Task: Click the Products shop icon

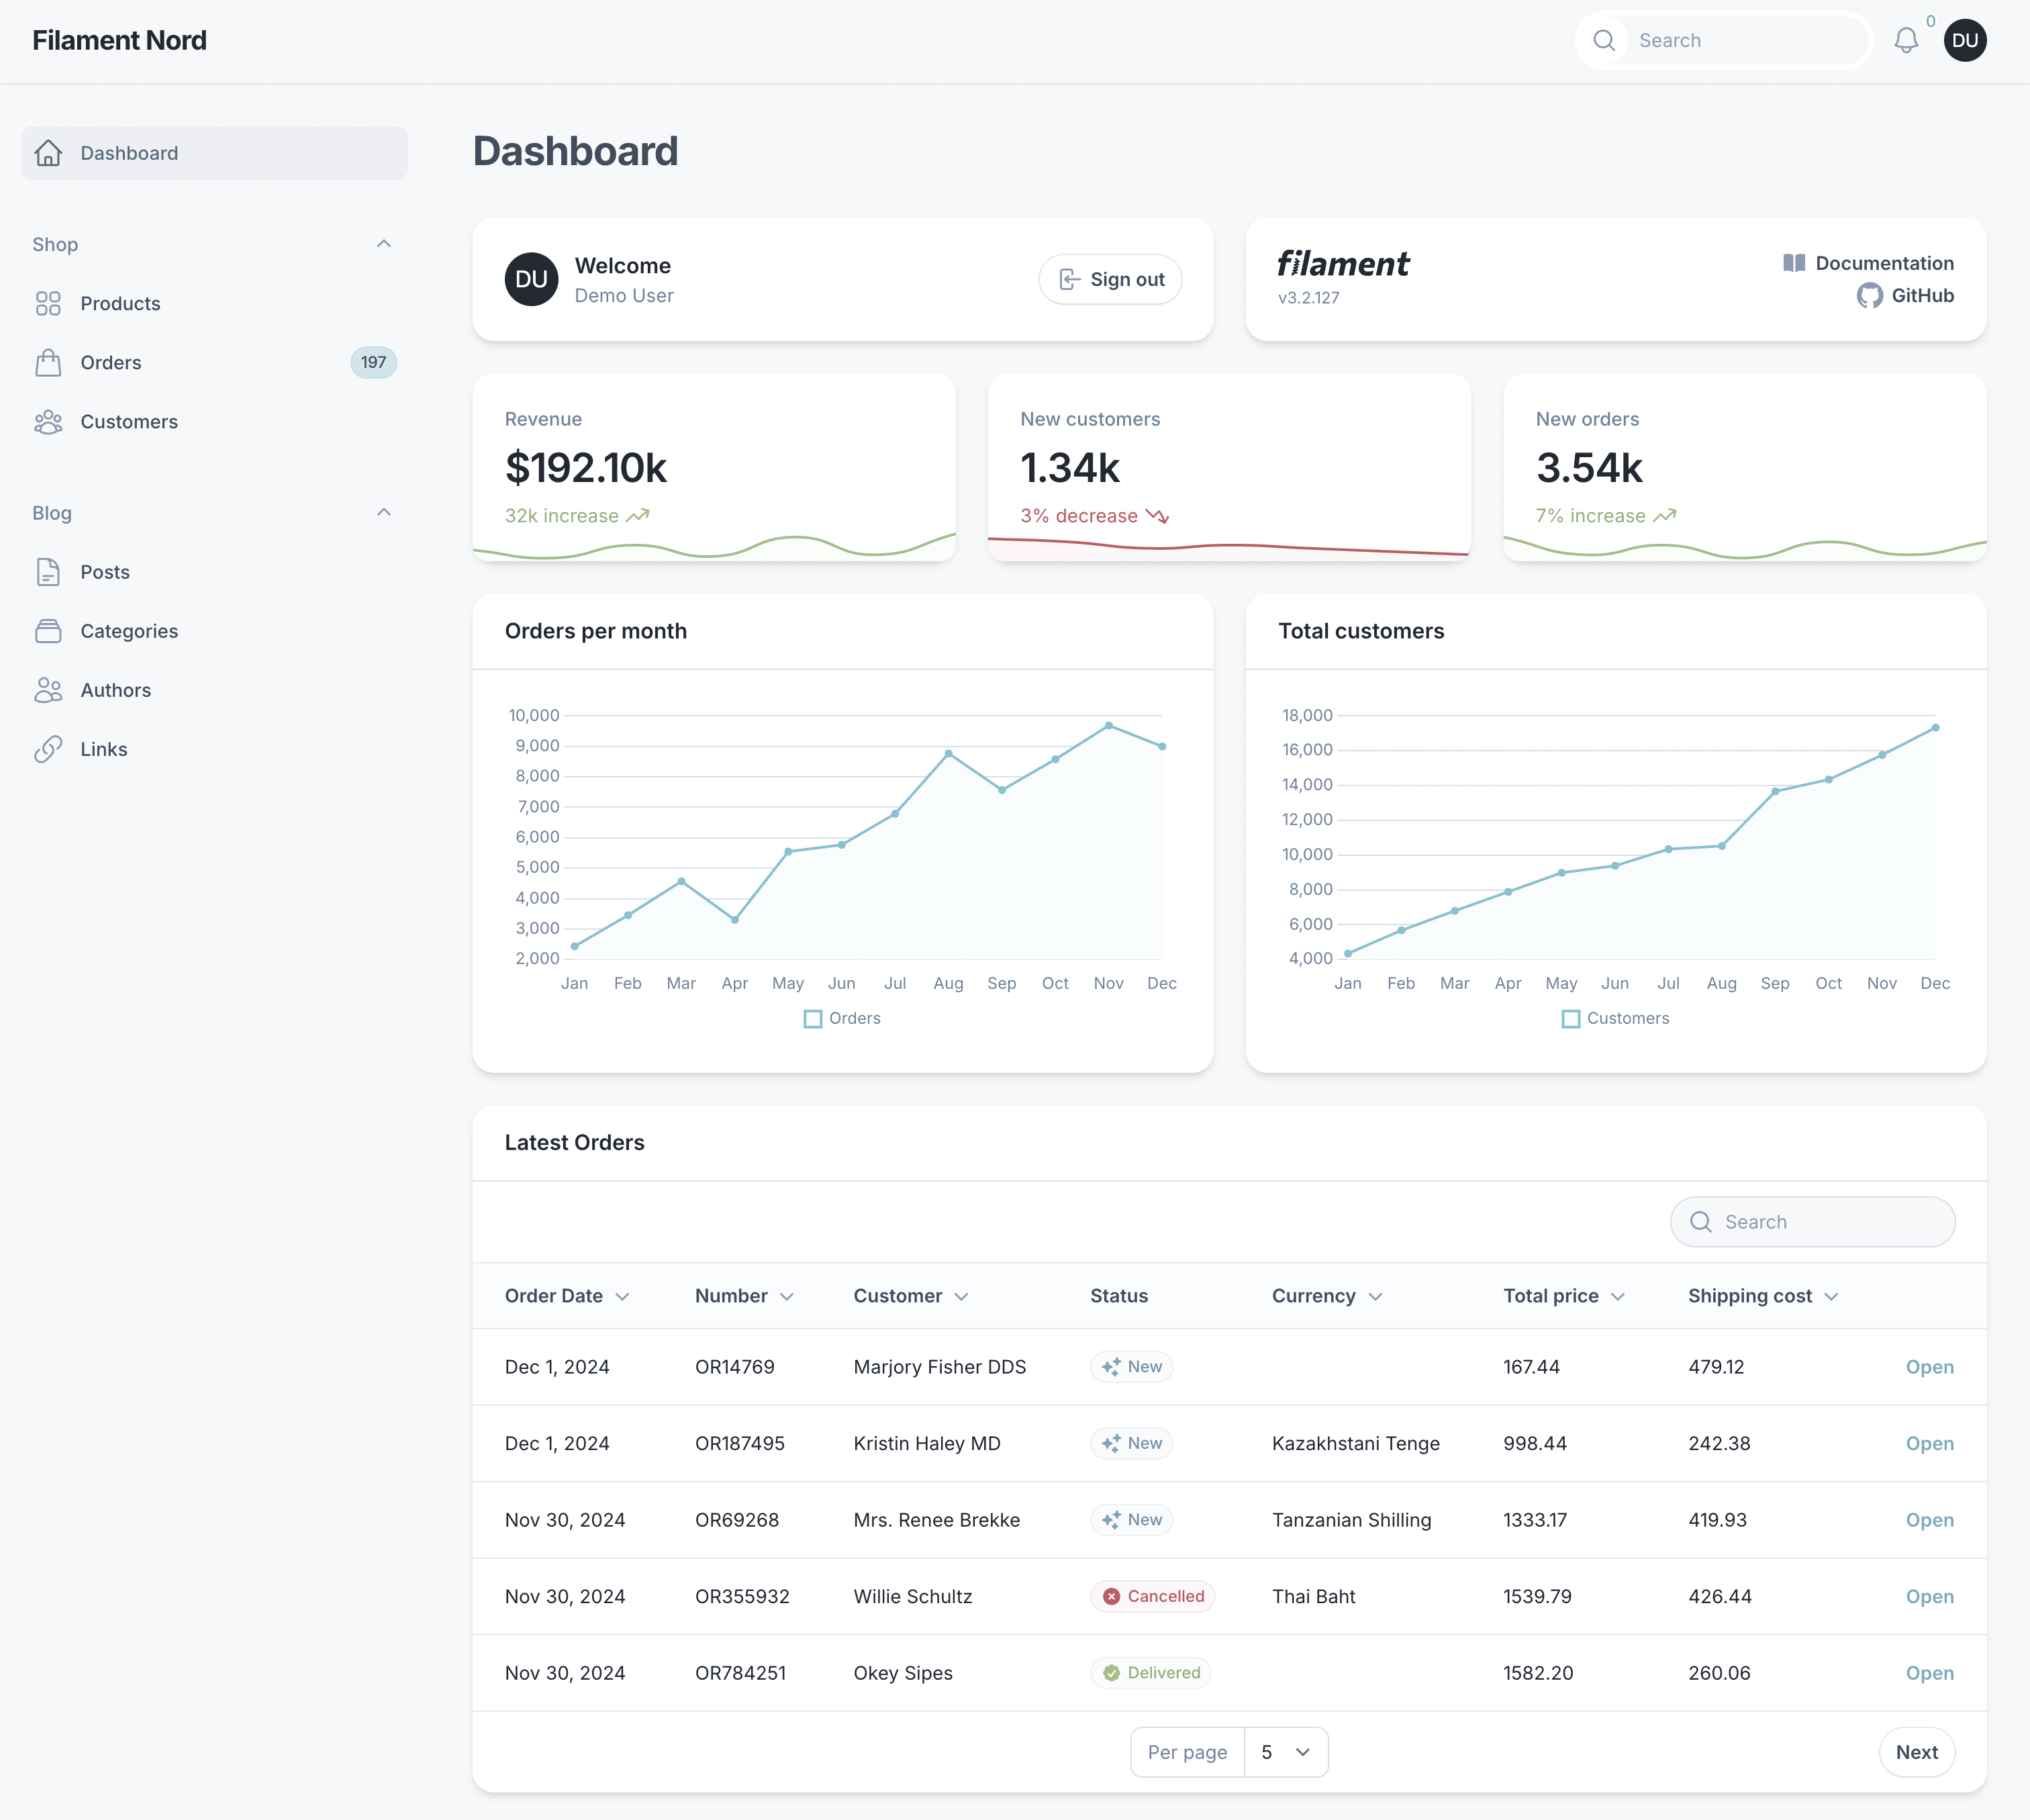Action: (x=49, y=302)
